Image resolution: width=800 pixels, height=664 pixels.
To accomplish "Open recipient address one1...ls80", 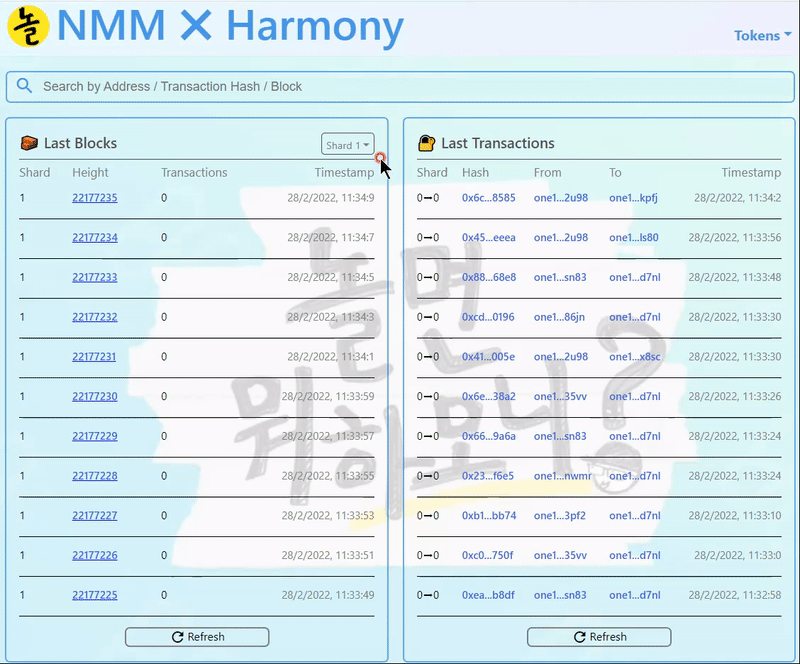I will [634, 237].
